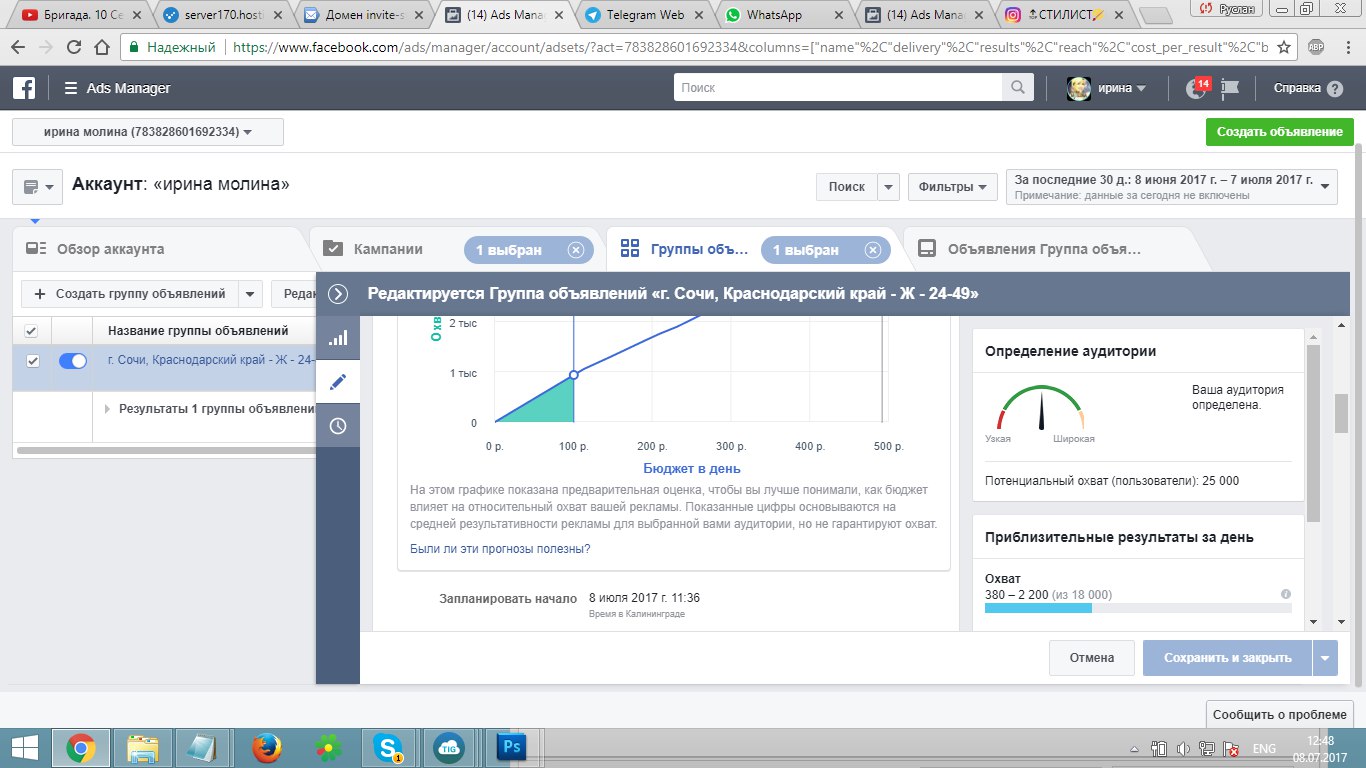Uncheck the г. Сочи ad set checkbox
This screenshot has width=1366, height=768.
pyautogui.click(x=32, y=361)
